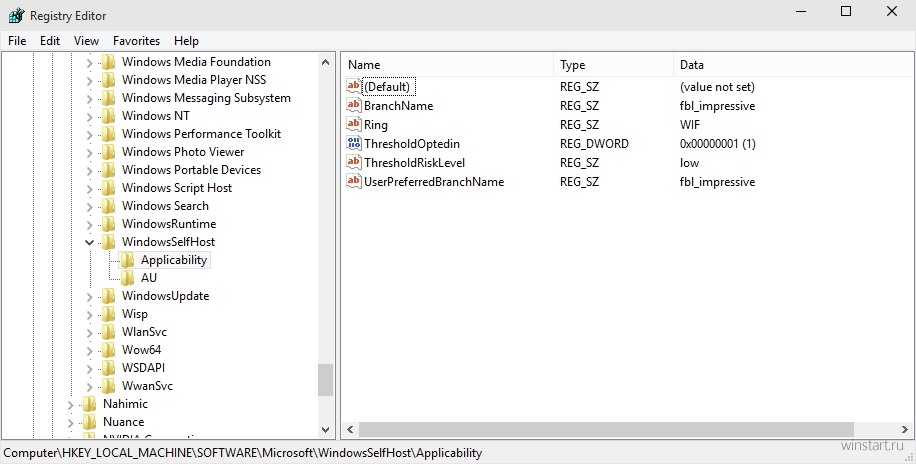Collapse the WindowsSelfHost key

89,242
